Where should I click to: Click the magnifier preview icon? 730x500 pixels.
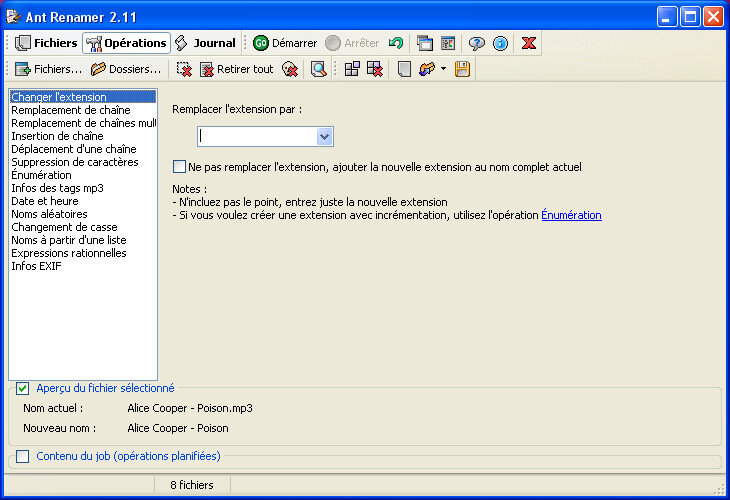coord(318,69)
